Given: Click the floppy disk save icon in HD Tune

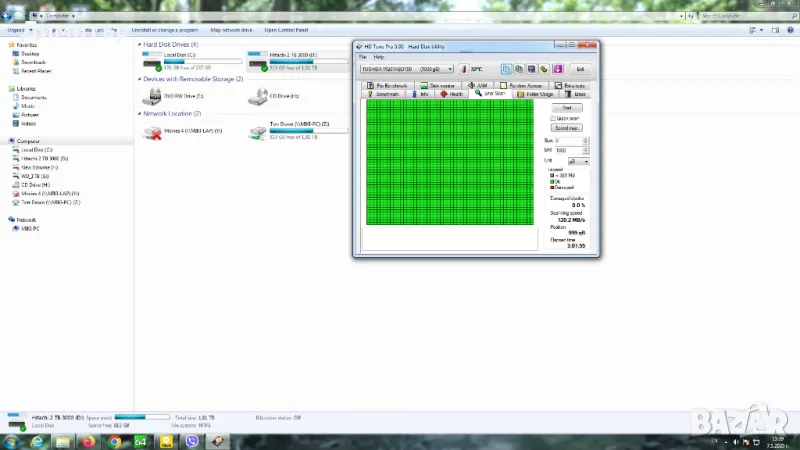Looking at the screenshot, I should coord(531,69).
